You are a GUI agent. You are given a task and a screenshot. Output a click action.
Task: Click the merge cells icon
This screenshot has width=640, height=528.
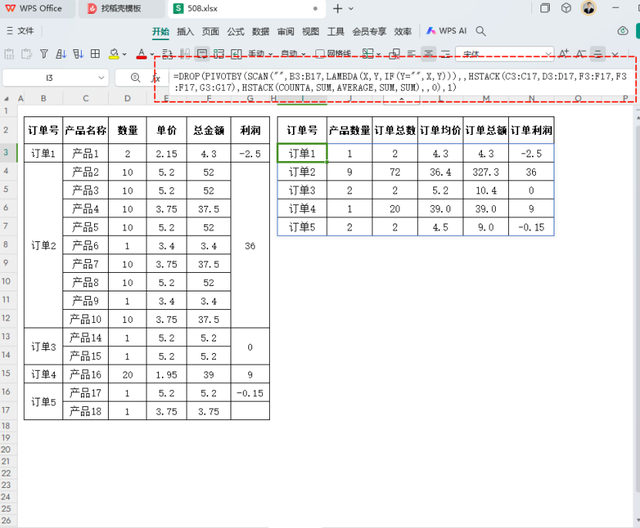[219, 54]
